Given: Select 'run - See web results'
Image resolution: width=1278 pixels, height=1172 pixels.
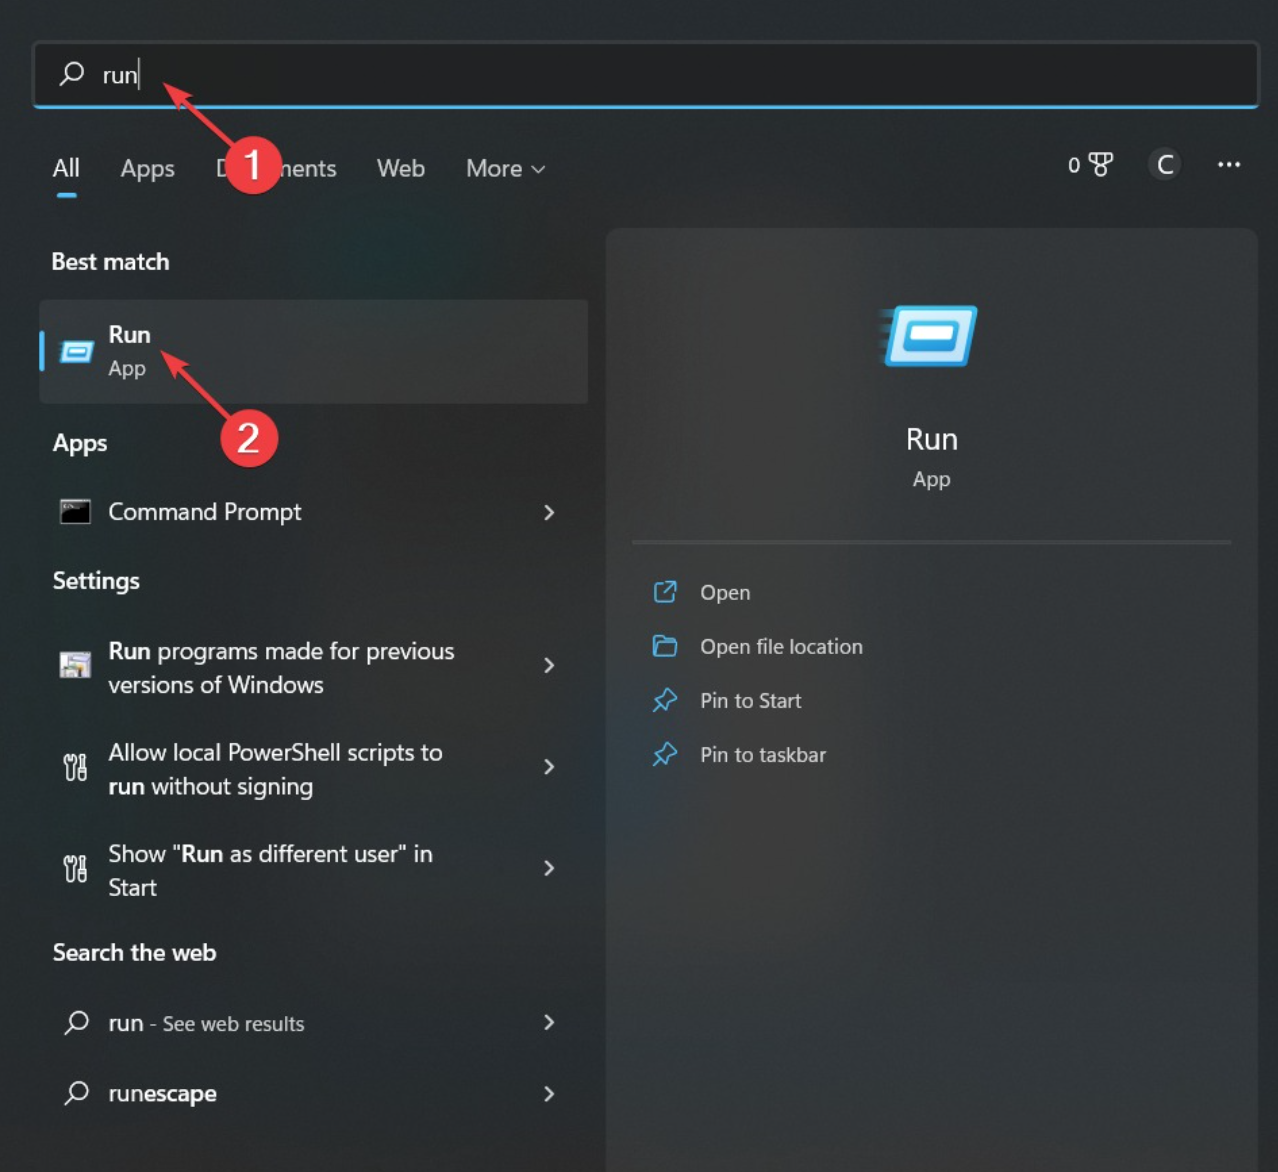Looking at the screenshot, I should pyautogui.click(x=313, y=1023).
